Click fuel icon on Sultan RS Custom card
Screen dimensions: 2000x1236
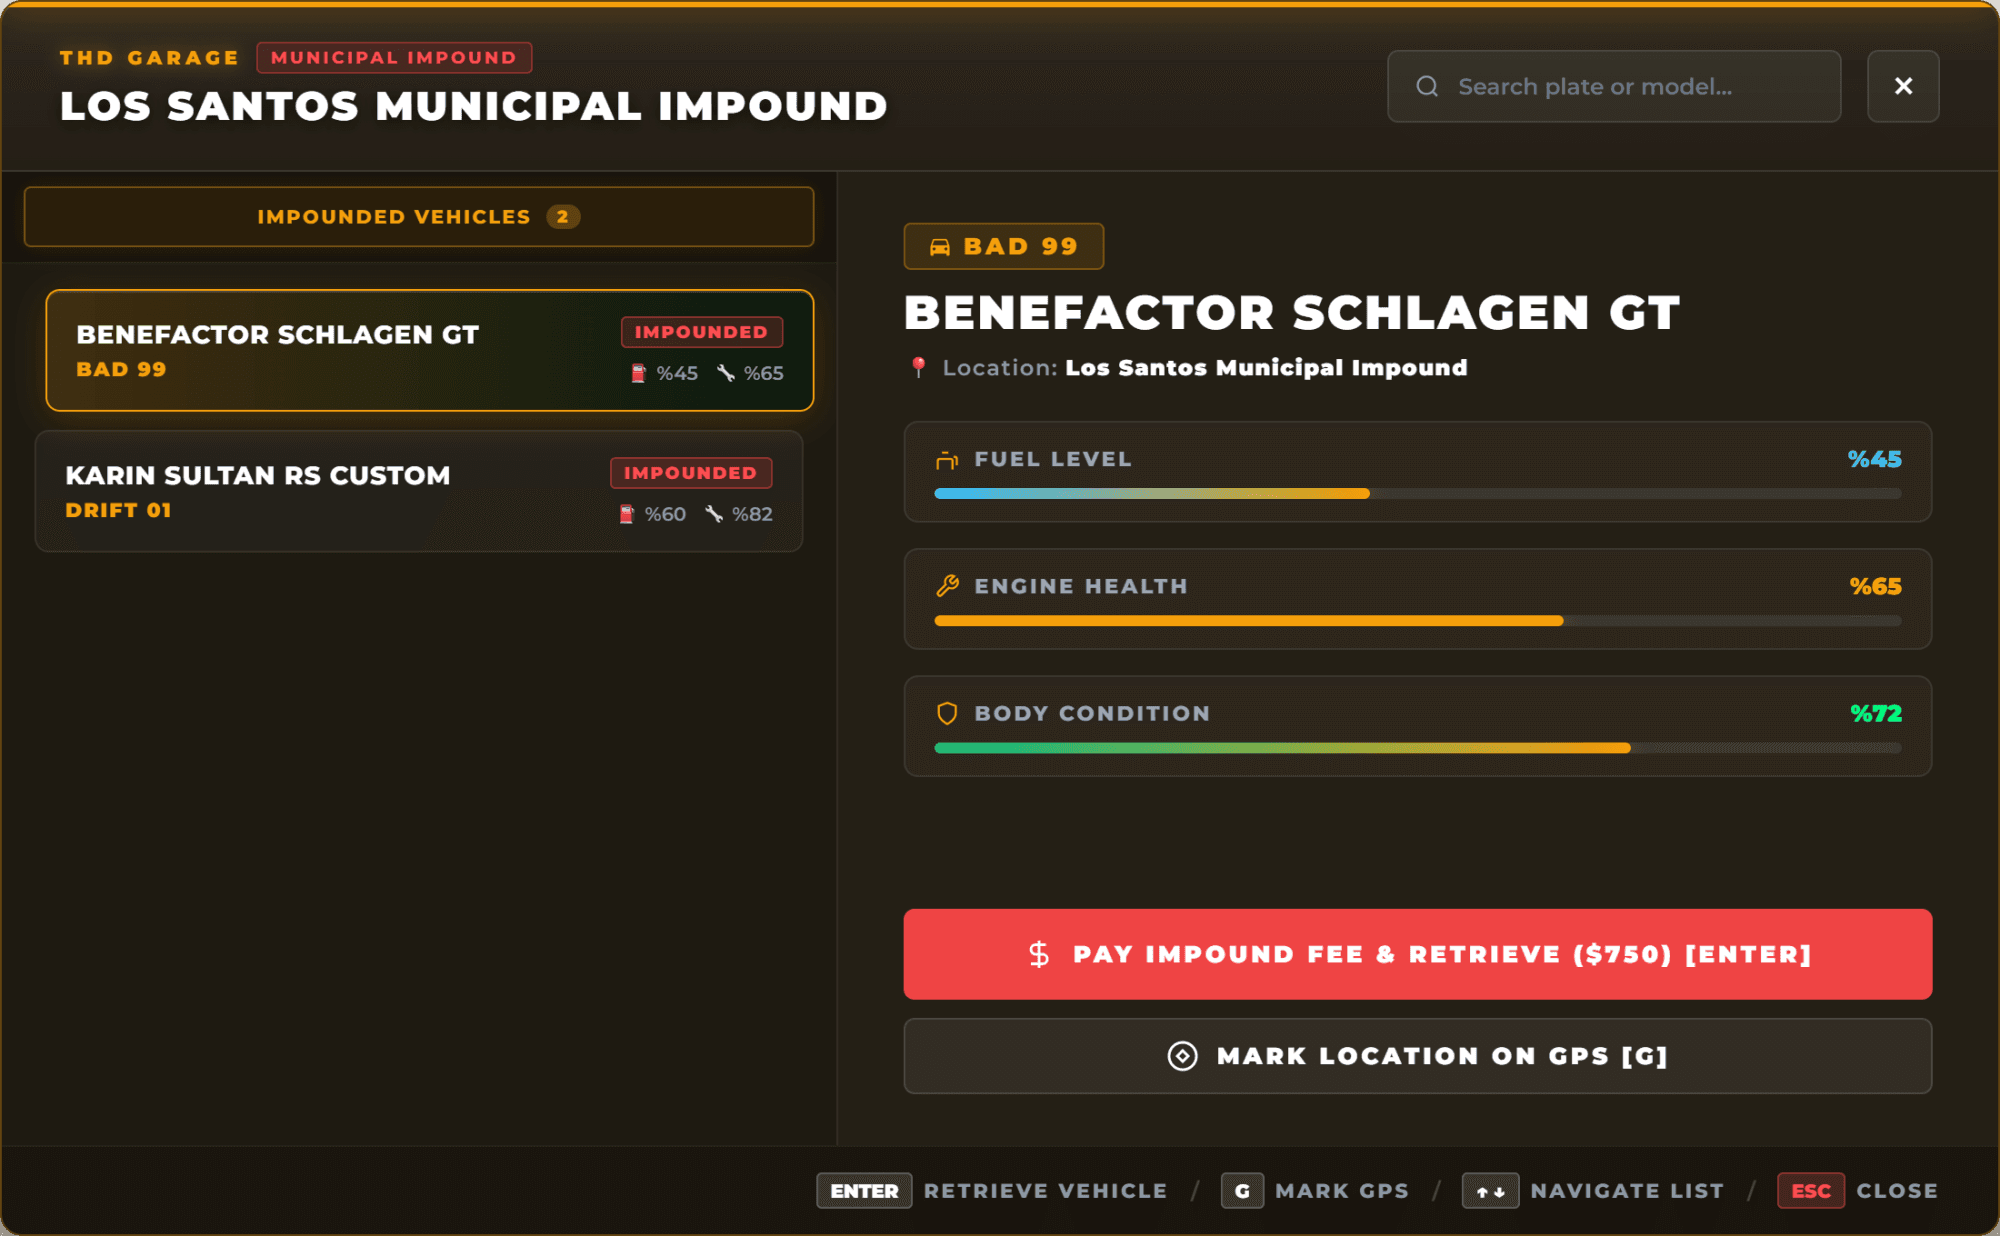[626, 514]
